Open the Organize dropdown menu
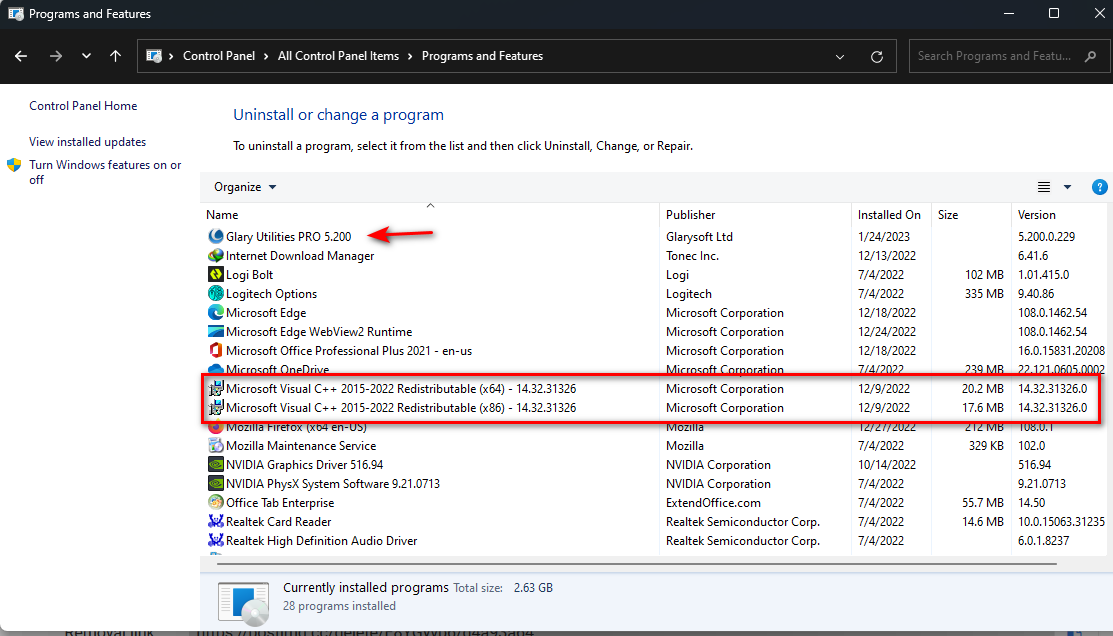 pos(245,187)
